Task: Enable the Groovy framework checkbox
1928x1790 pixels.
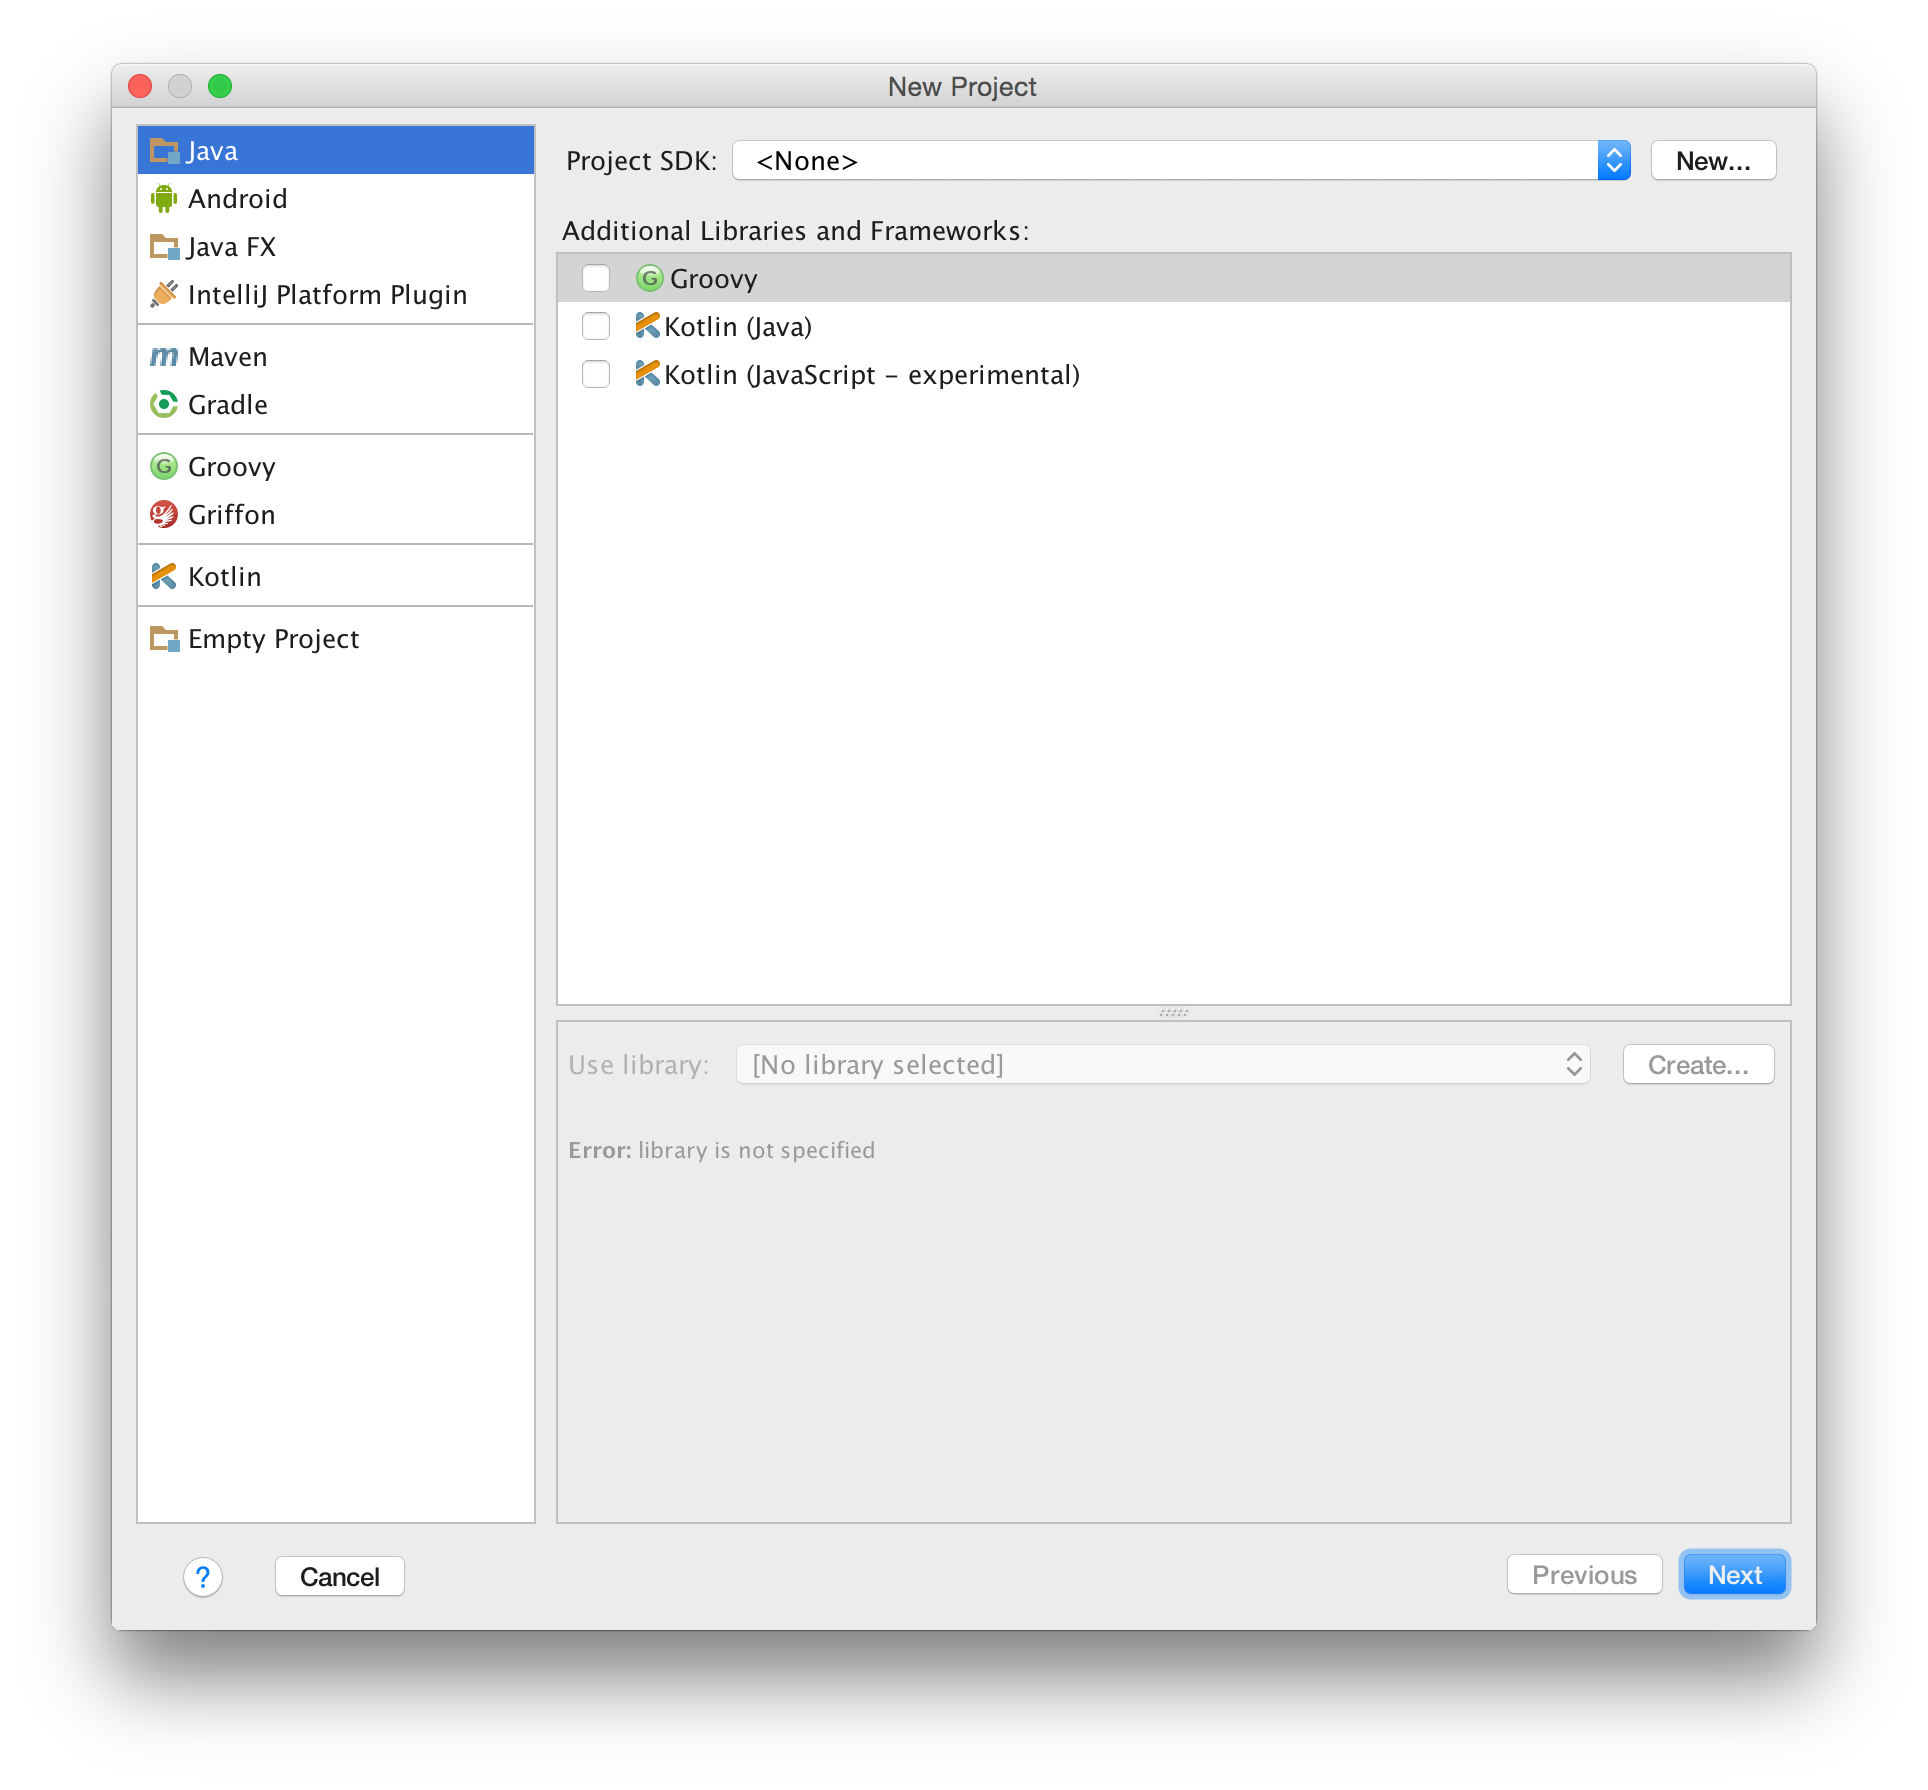Action: pyautogui.click(x=597, y=278)
